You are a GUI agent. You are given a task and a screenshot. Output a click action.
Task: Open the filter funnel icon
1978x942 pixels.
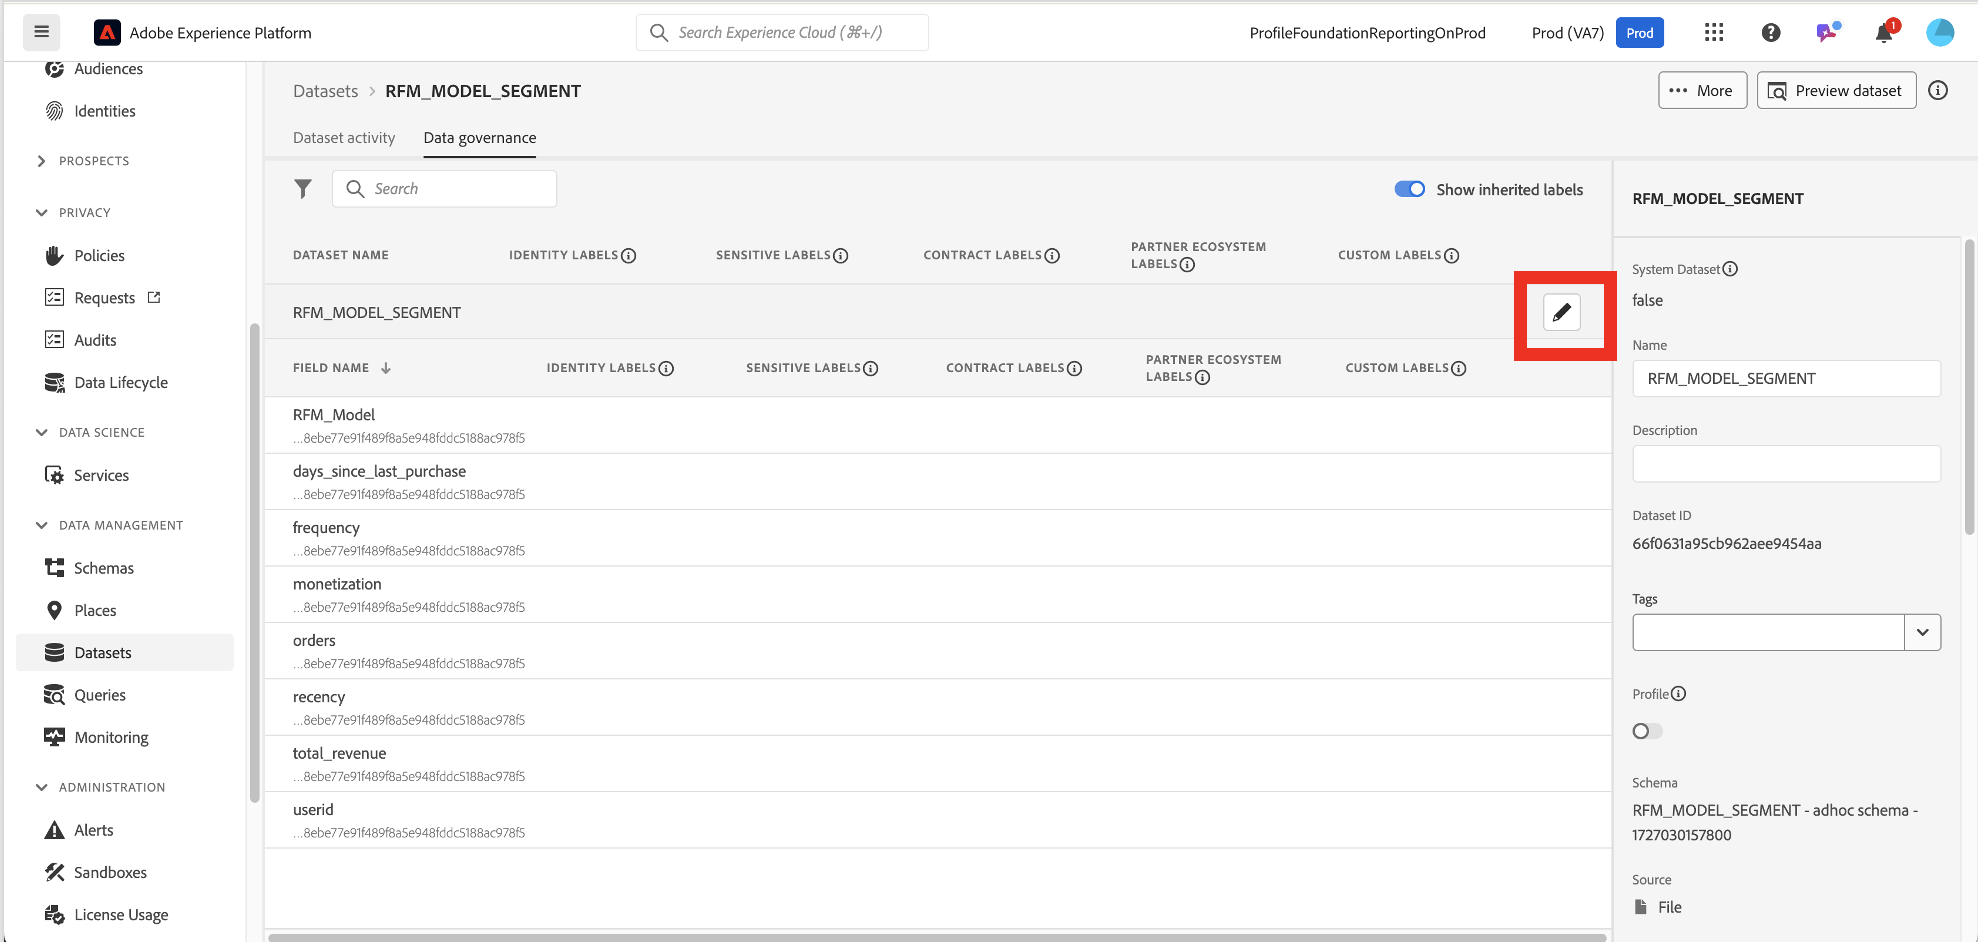pyautogui.click(x=303, y=189)
